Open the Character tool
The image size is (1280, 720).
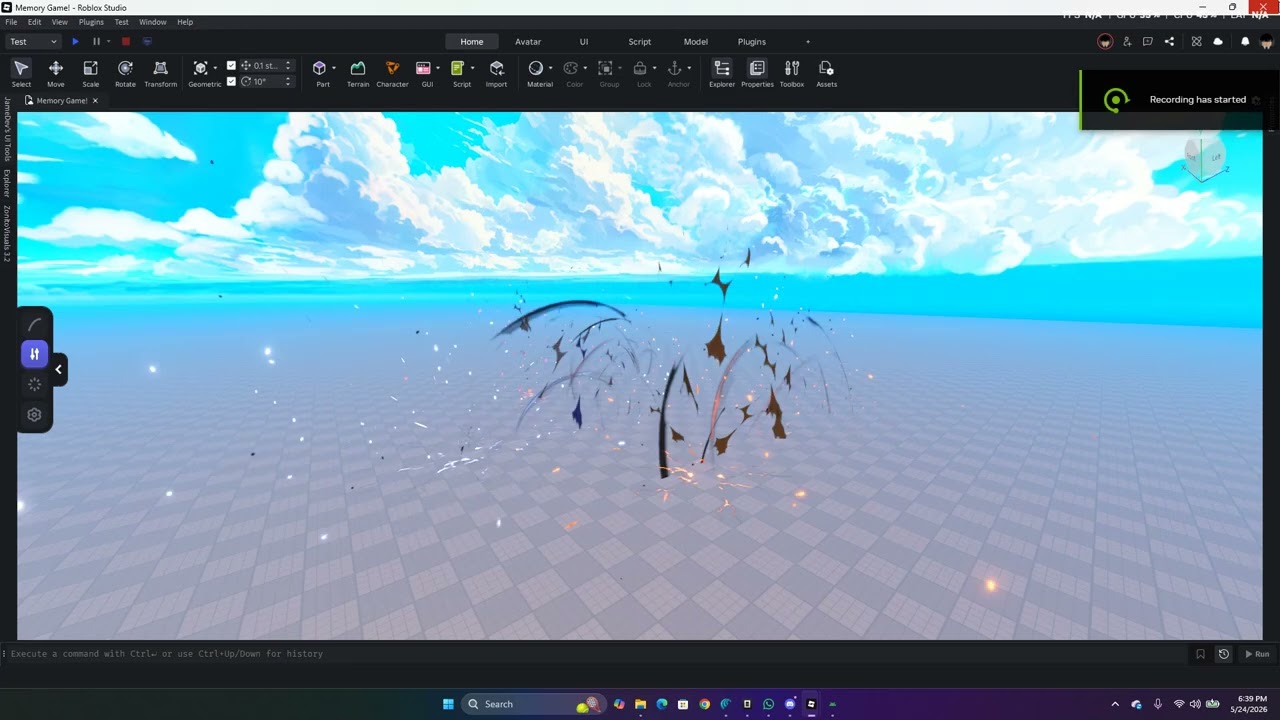click(x=392, y=73)
